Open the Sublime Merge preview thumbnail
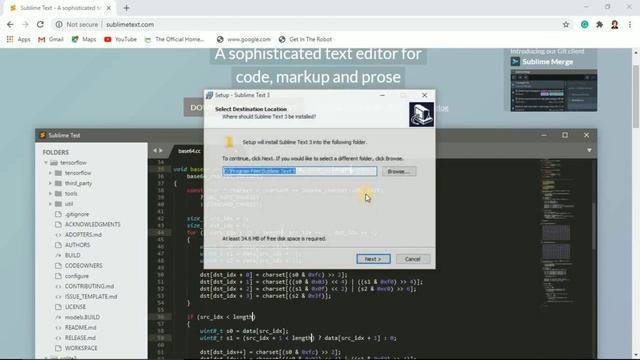This screenshot has width=640, height=360. (553, 90)
